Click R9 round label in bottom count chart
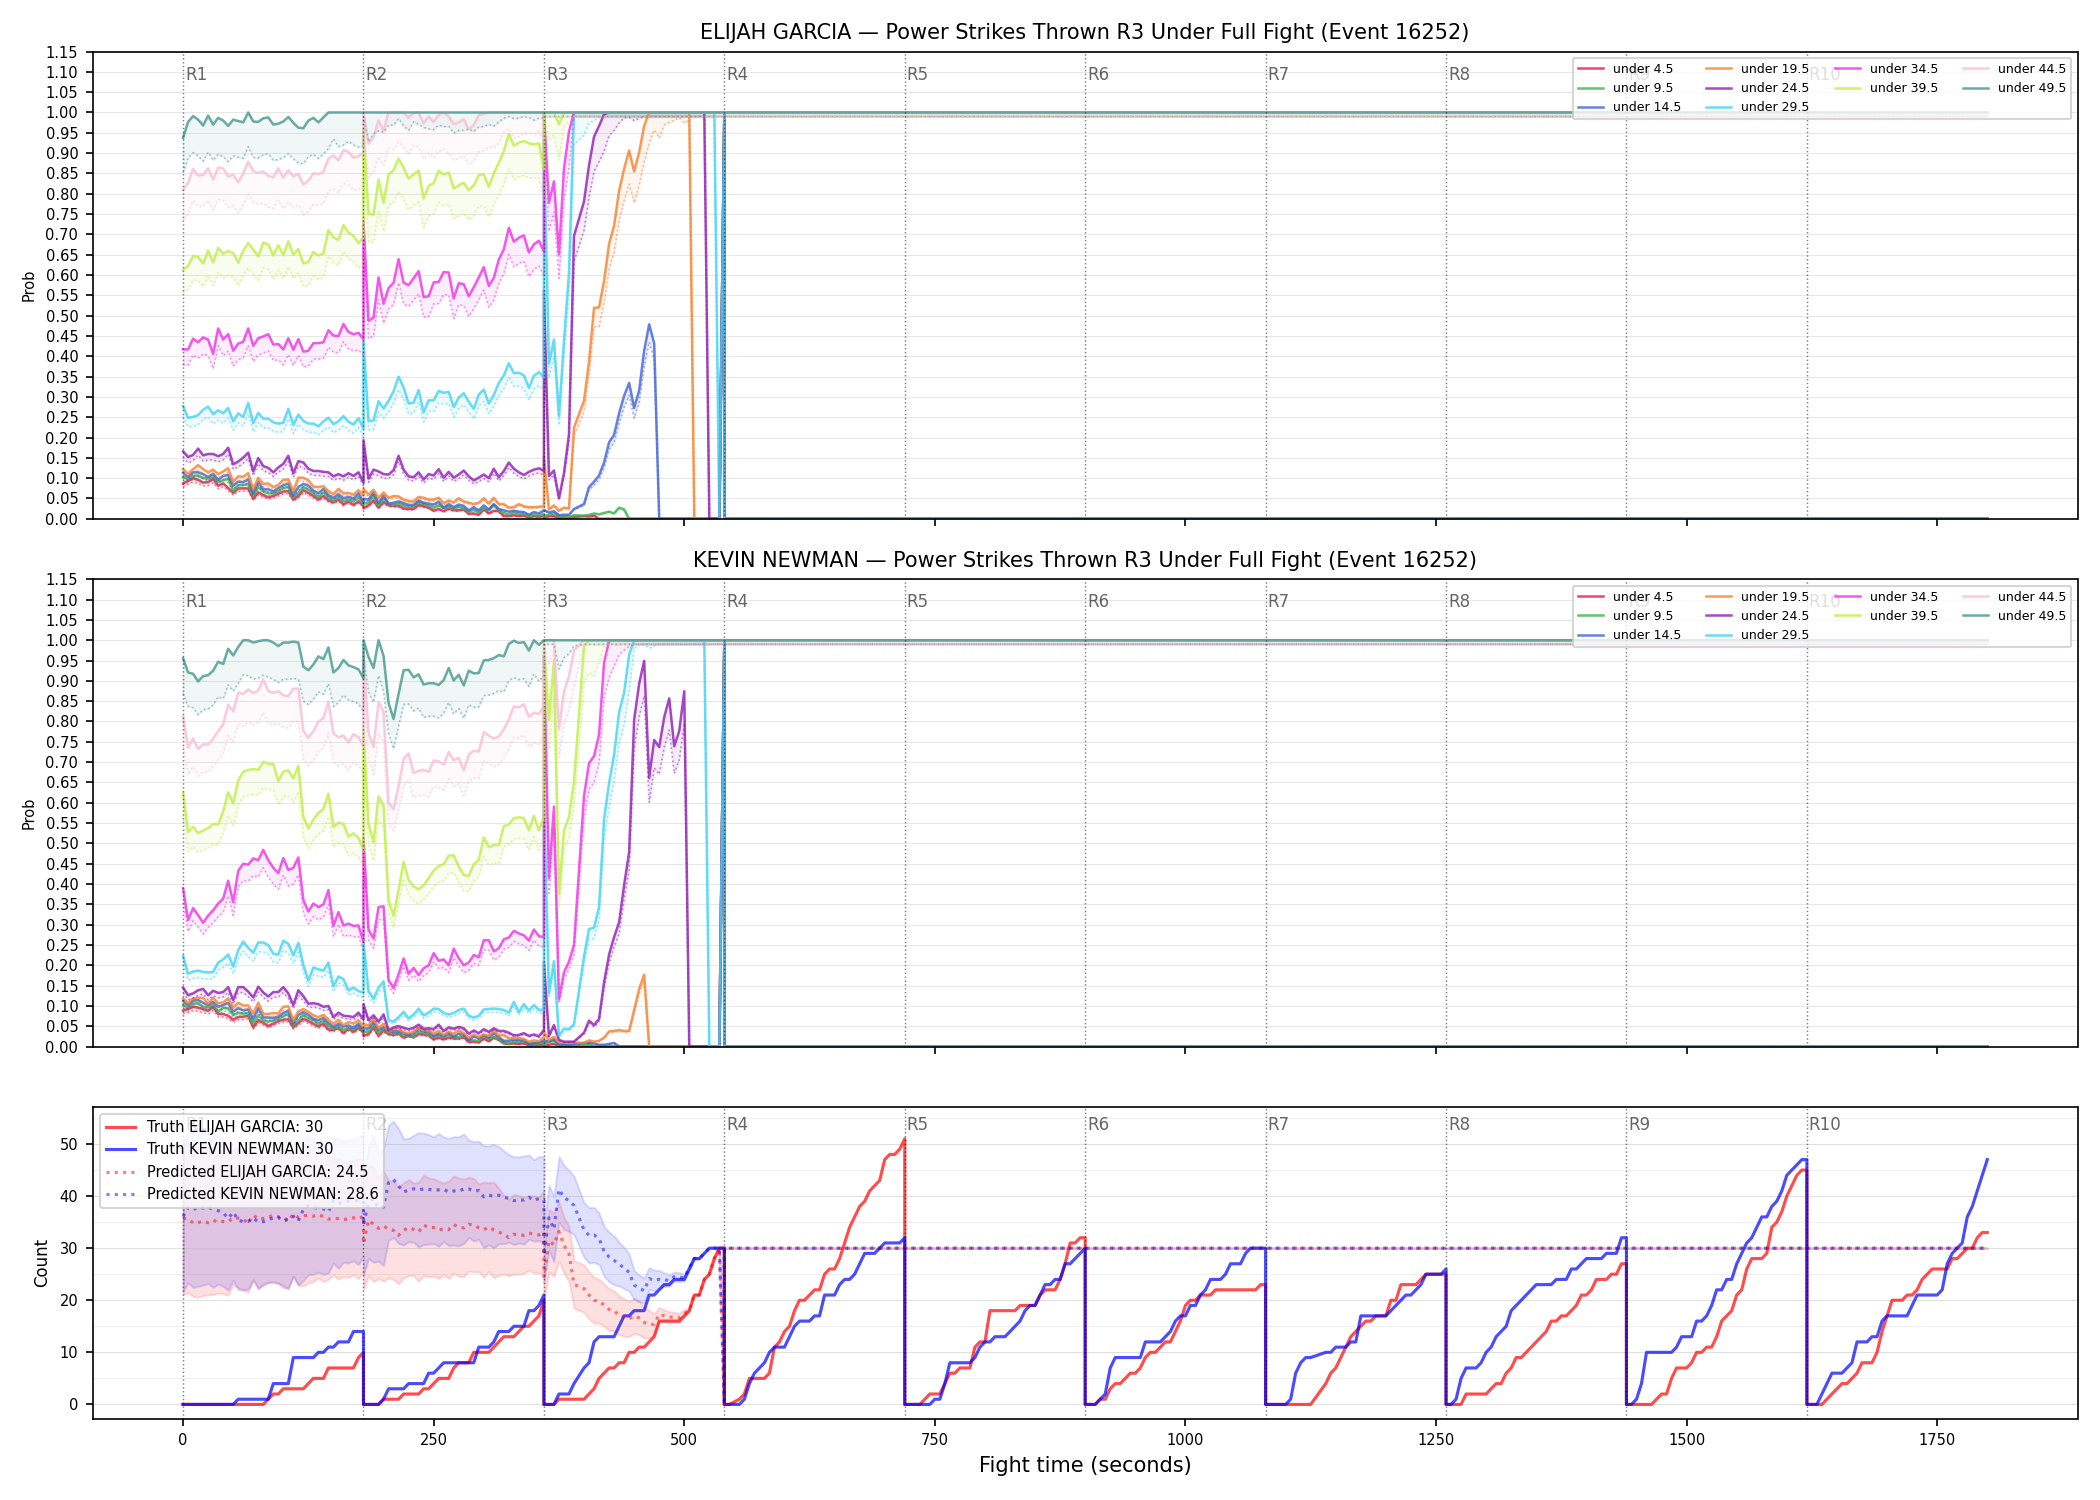This screenshot has height=1500, width=2100. tap(1639, 1124)
